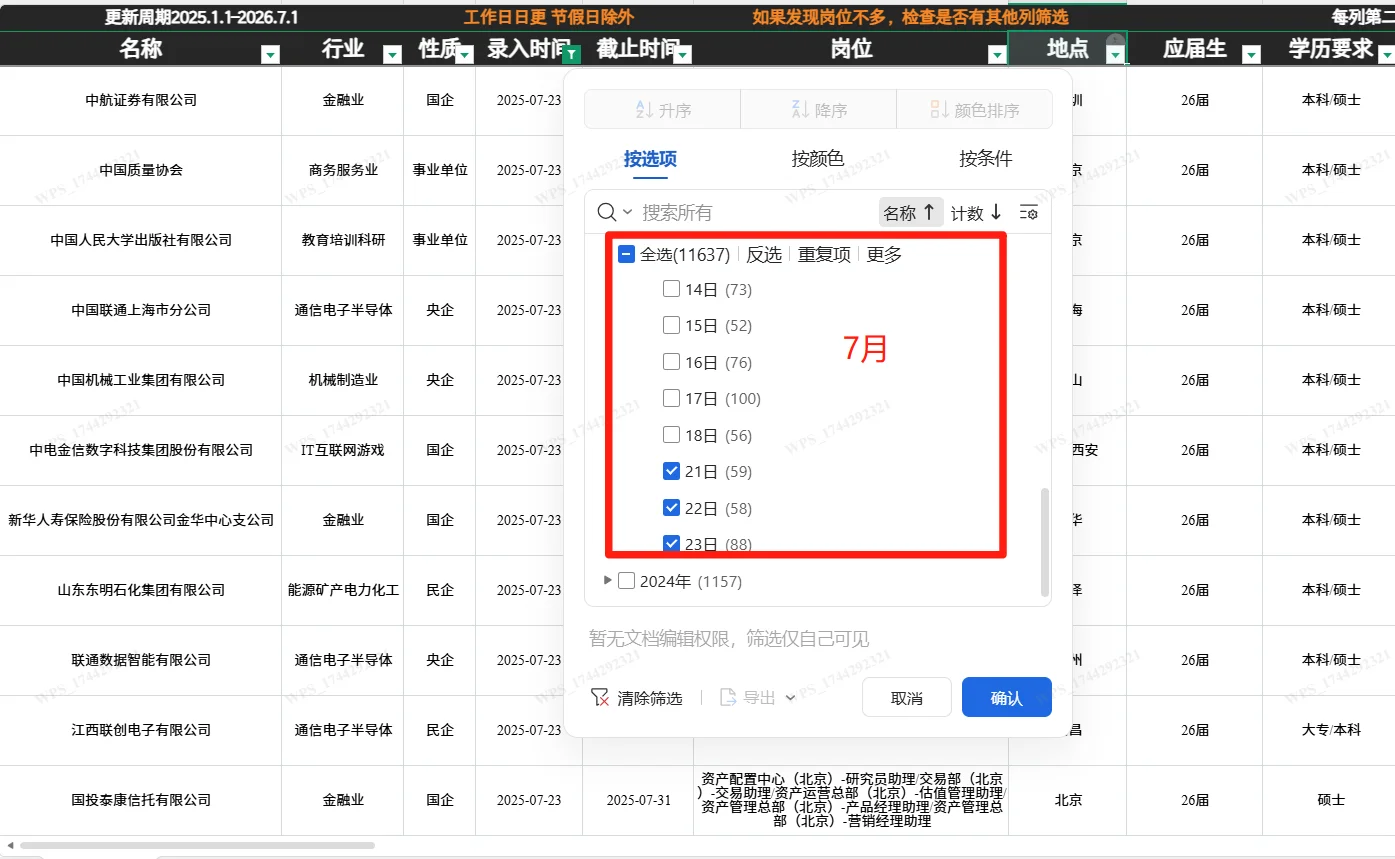Switch to 按条件 tab
This screenshot has height=859, width=1395.
pyautogui.click(x=985, y=159)
